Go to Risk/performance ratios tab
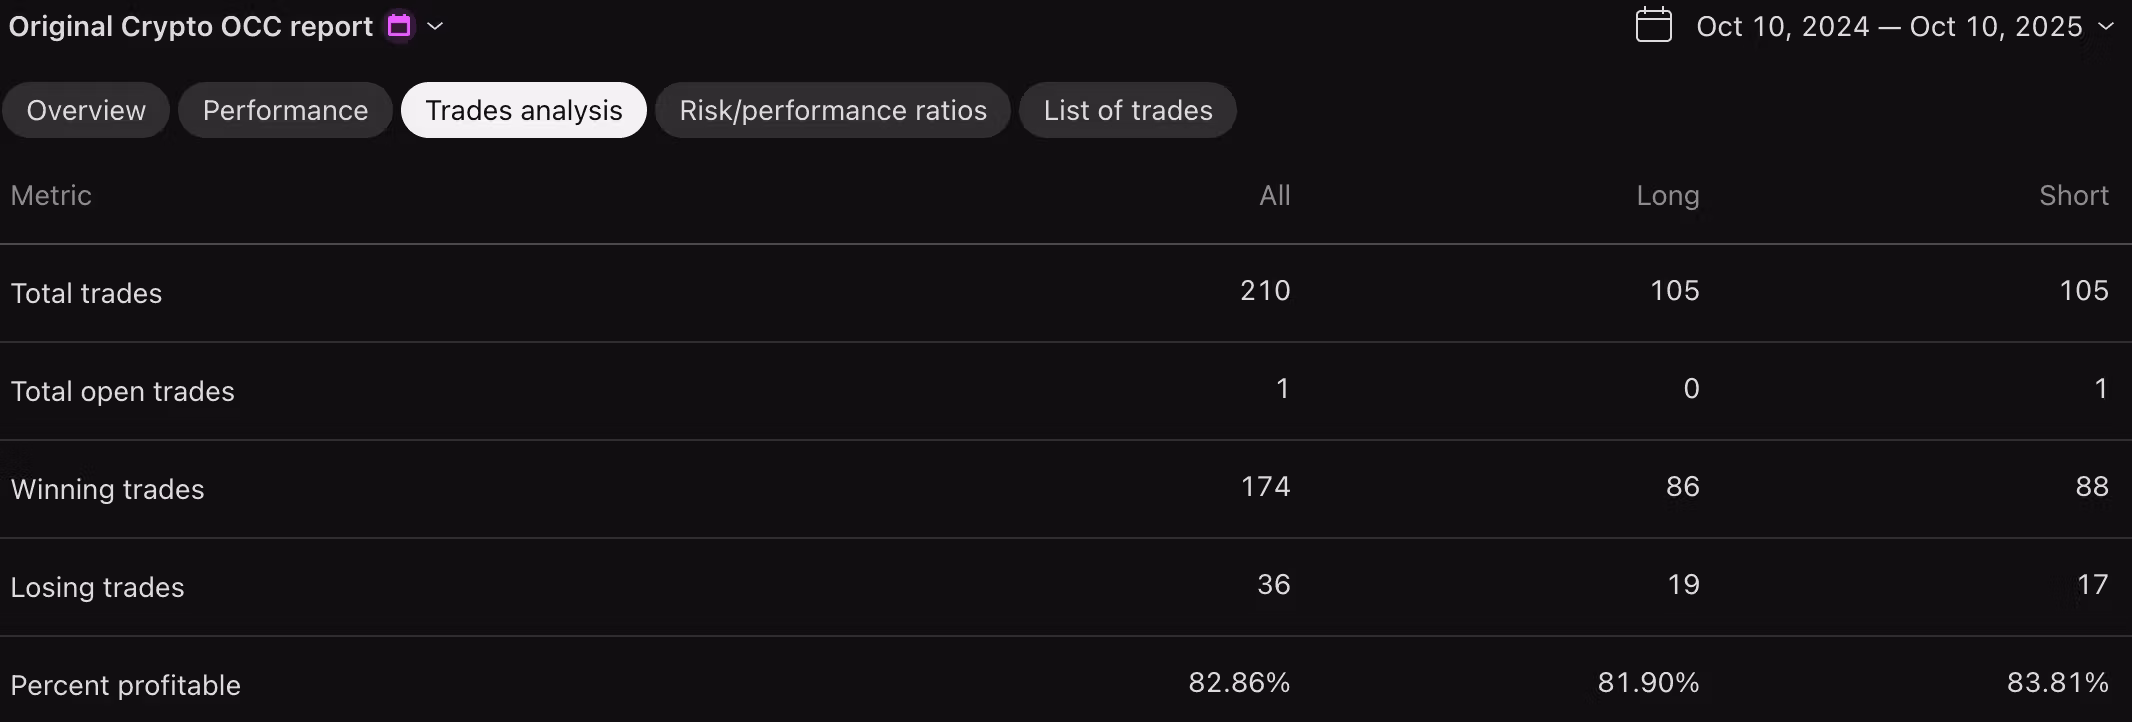Image resolution: width=2132 pixels, height=722 pixels. pyautogui.click(x=833, y=110)
